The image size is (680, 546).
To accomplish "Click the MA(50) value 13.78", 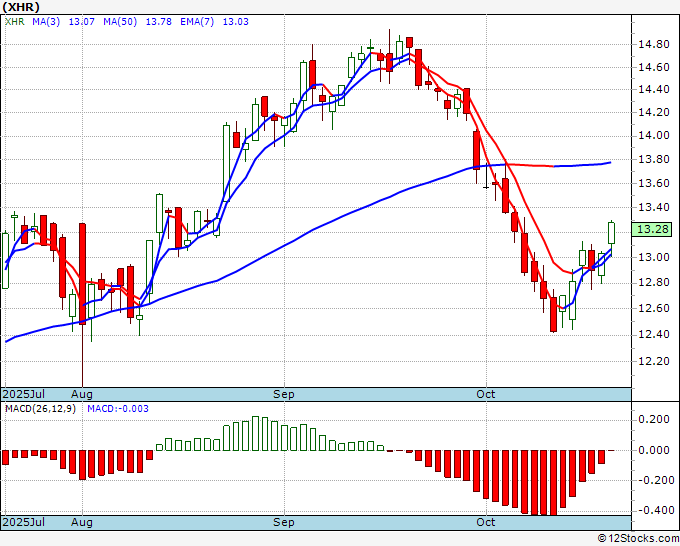I will click(x=158, y=22).
